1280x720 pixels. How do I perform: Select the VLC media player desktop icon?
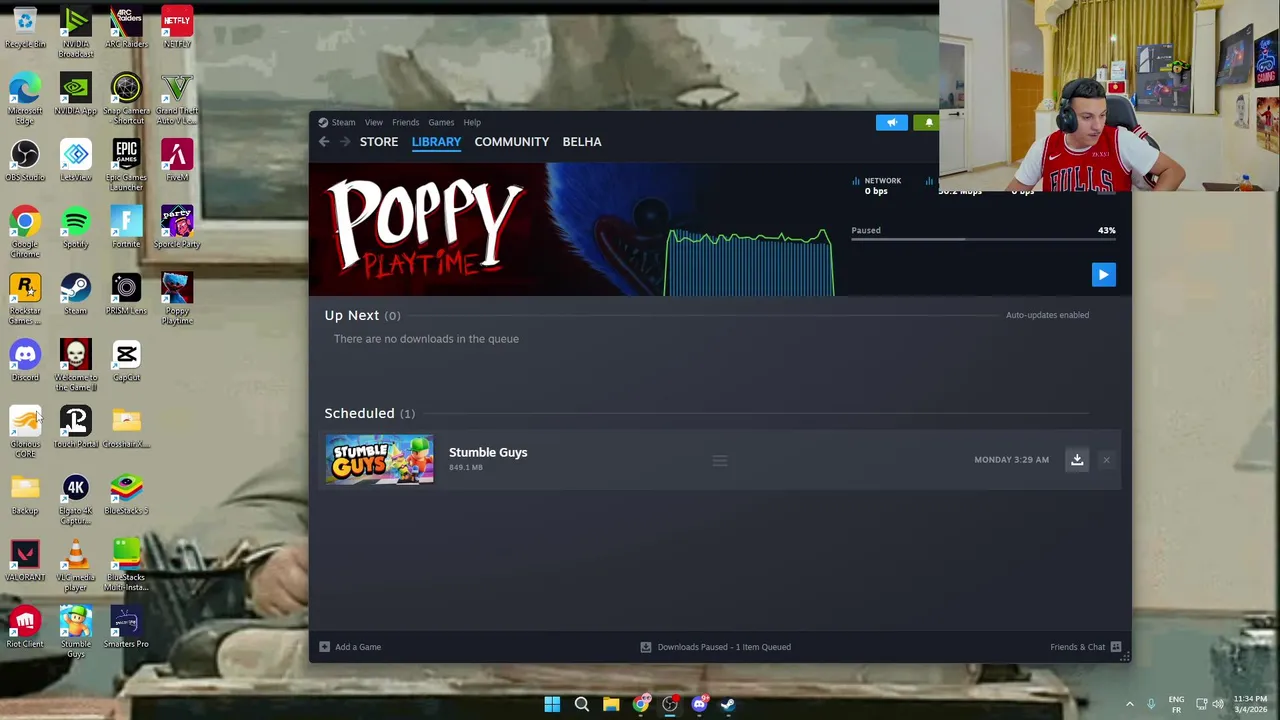(75, 566)
